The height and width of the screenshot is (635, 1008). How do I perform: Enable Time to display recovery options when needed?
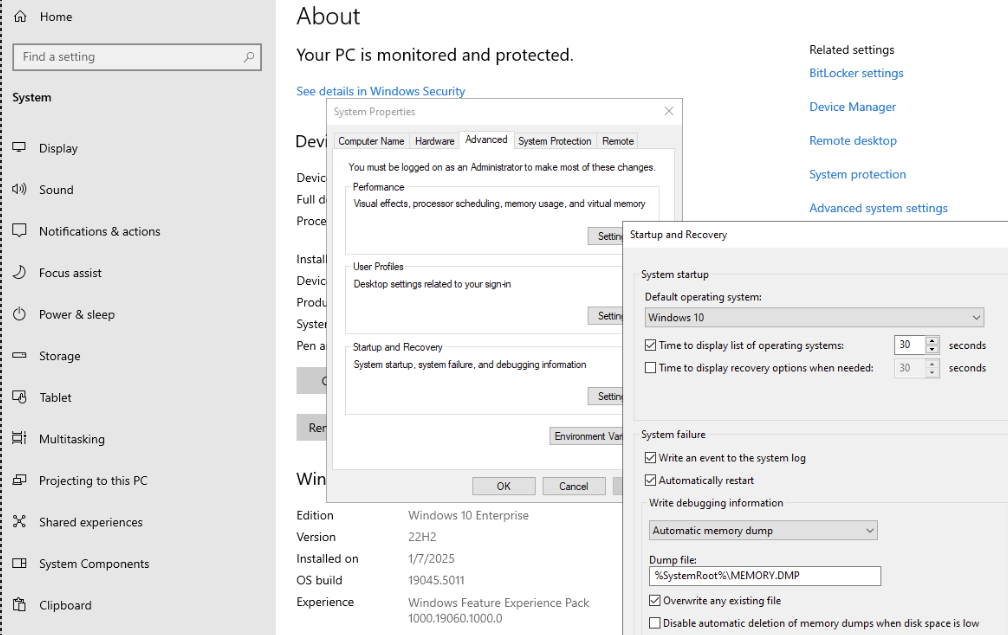pos(651,368)
